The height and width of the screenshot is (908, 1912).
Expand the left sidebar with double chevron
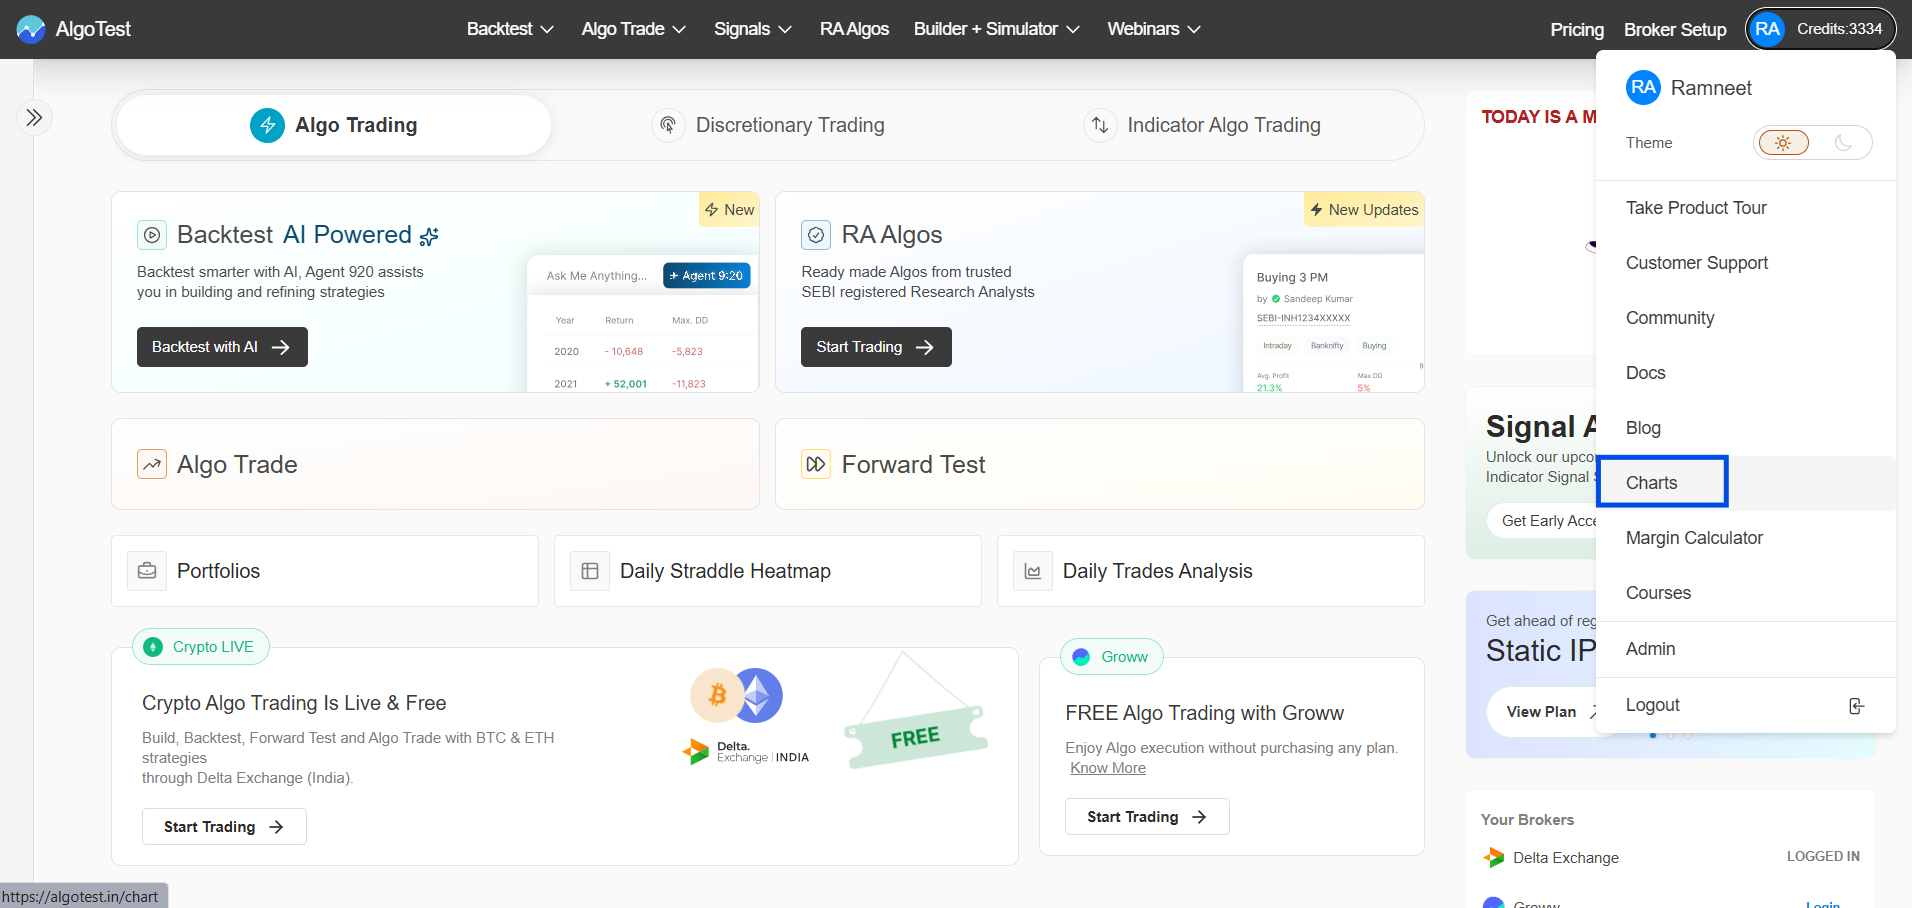pos(34,118)
